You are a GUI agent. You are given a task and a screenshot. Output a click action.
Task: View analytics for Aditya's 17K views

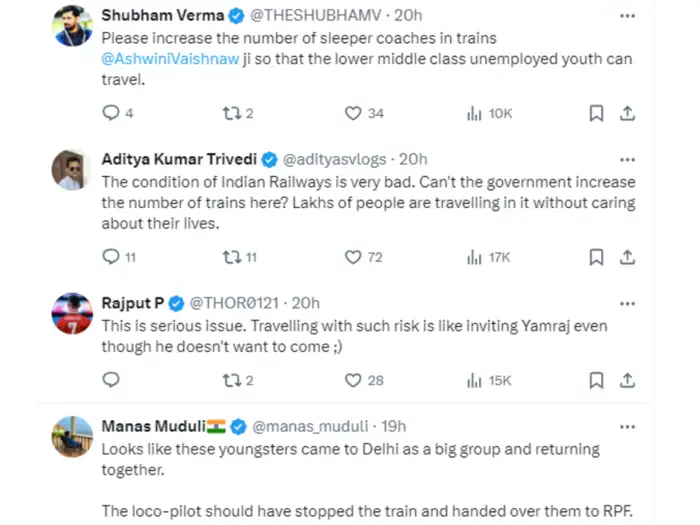coord(488,257)
